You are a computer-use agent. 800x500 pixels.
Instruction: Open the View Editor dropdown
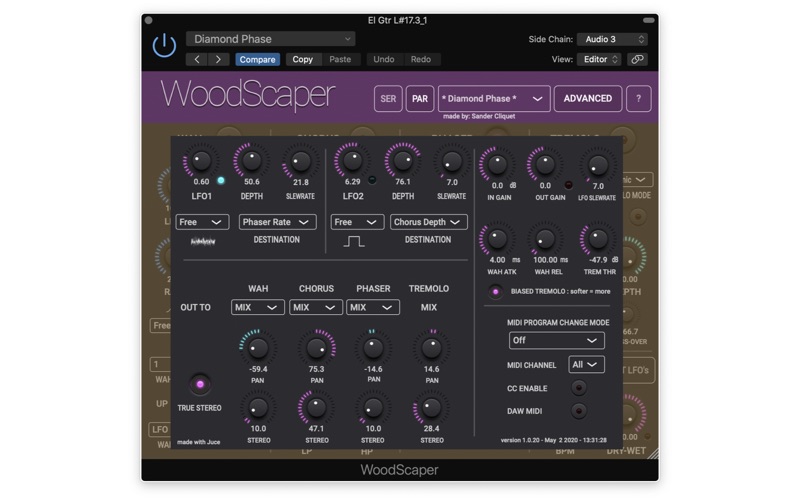(x=599, y=59)
